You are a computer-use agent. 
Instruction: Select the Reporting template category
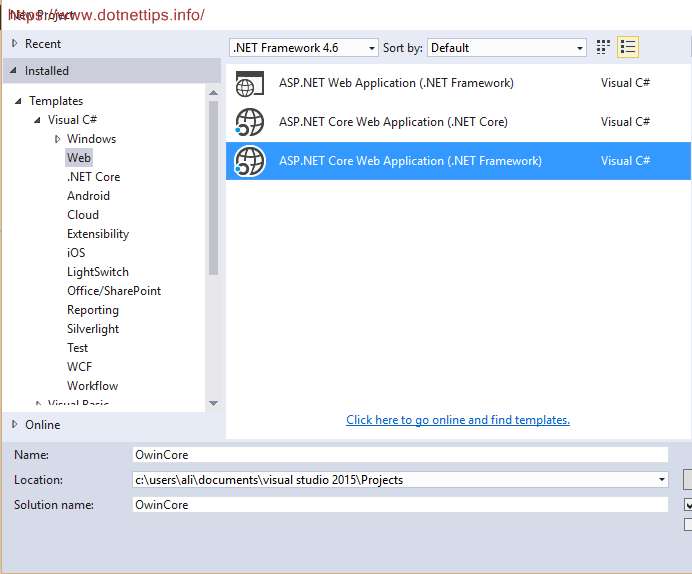pos(93,310)
